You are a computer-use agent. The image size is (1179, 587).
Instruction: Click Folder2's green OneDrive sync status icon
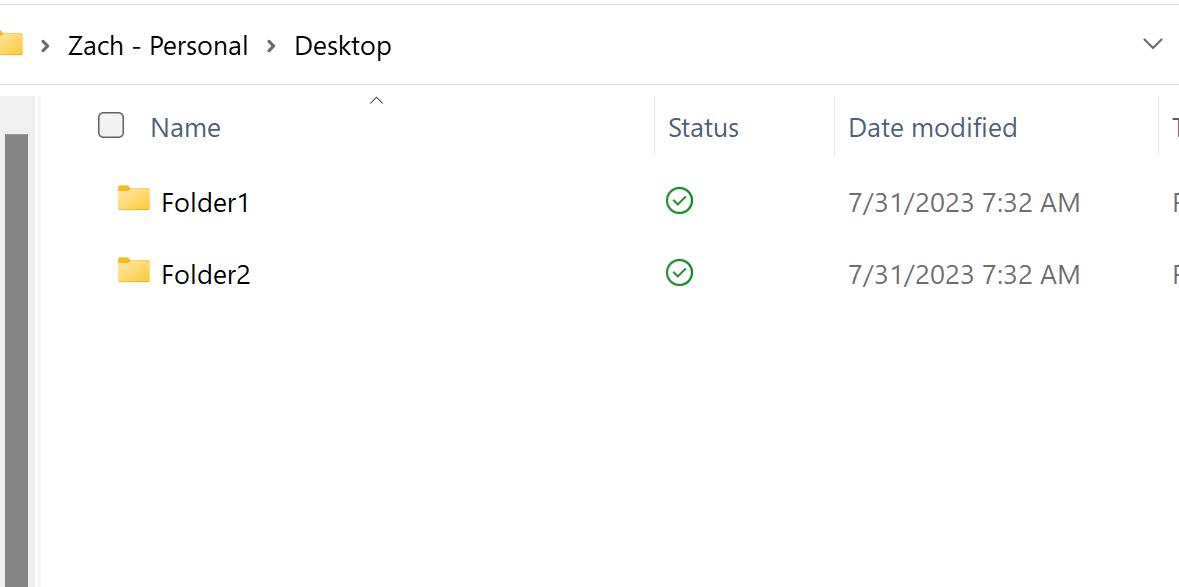pos(679,272)
